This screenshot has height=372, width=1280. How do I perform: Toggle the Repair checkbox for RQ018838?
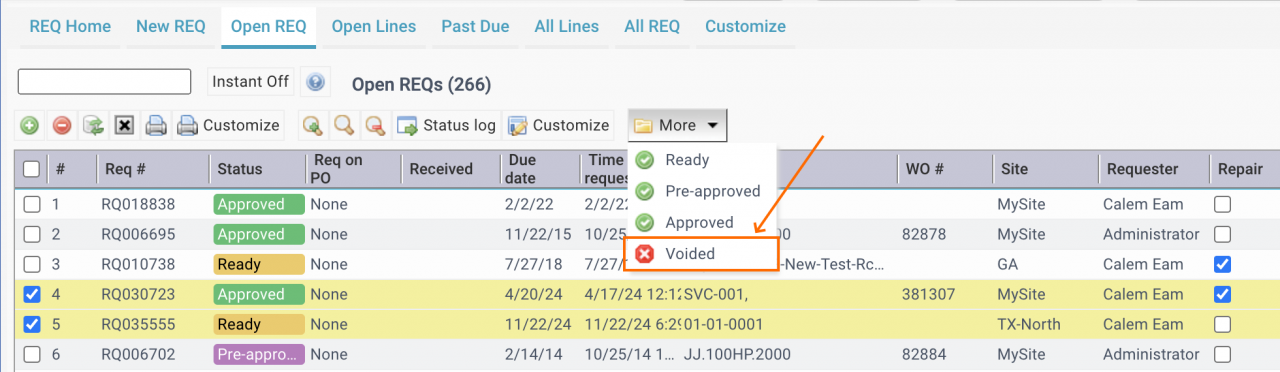pyautogui.click(x=1222, y=204)
